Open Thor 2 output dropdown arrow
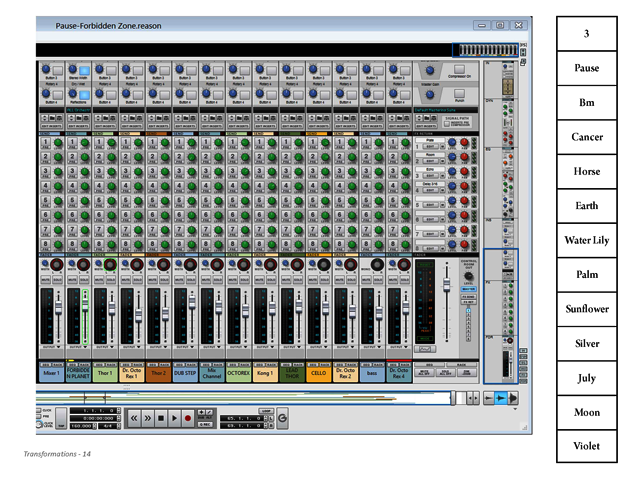Image resolution: width=640 pixels, height=480 pixels. tap(165, 347)
